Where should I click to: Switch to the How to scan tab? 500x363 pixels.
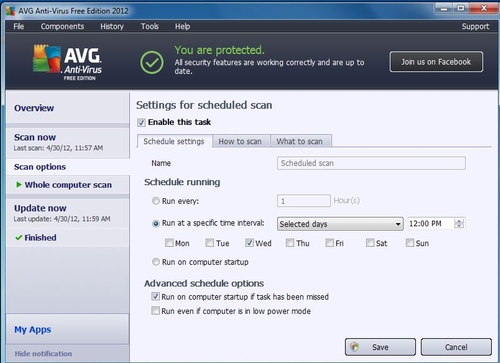(240, 141)
